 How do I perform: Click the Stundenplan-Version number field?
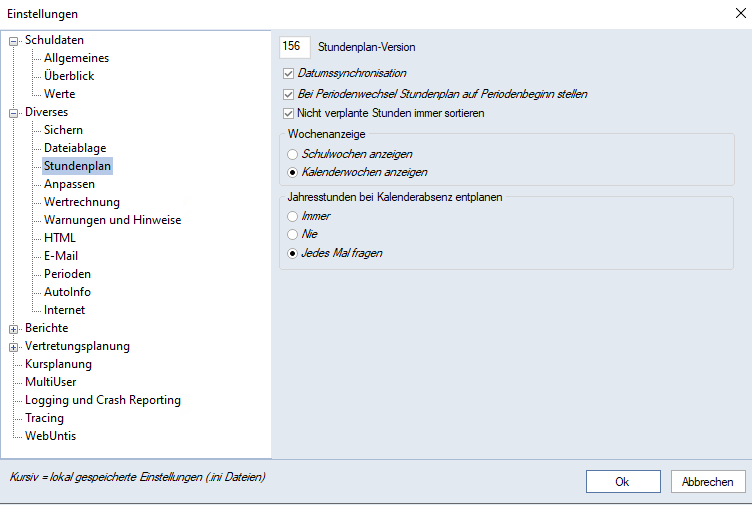click(x=294, y=47)
